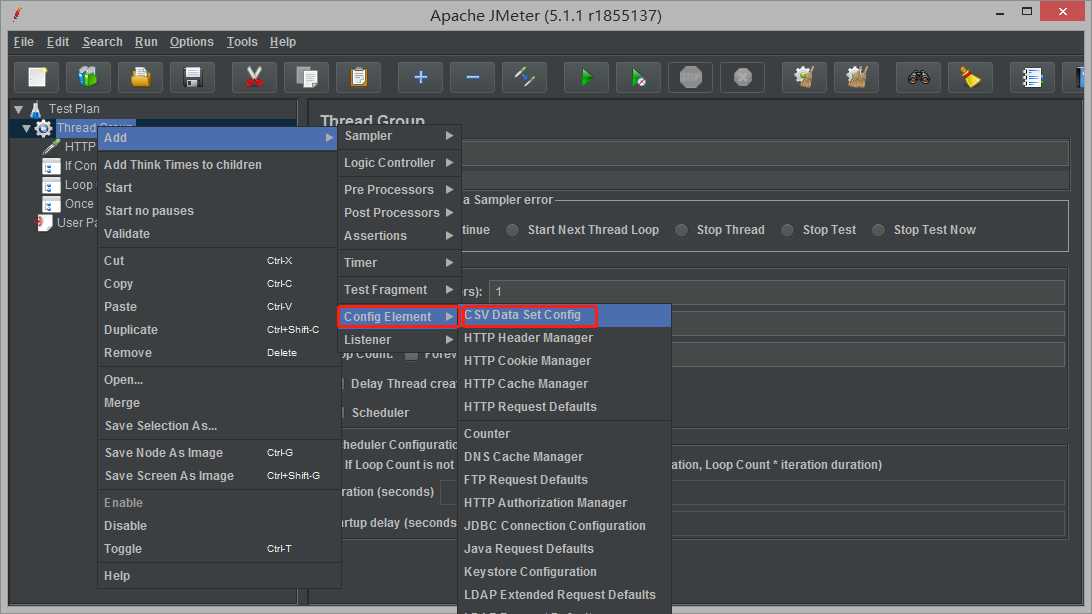Choose DNS Cache Manager from submenu
The image size is (1092, 614).
(x=564, y=457)
